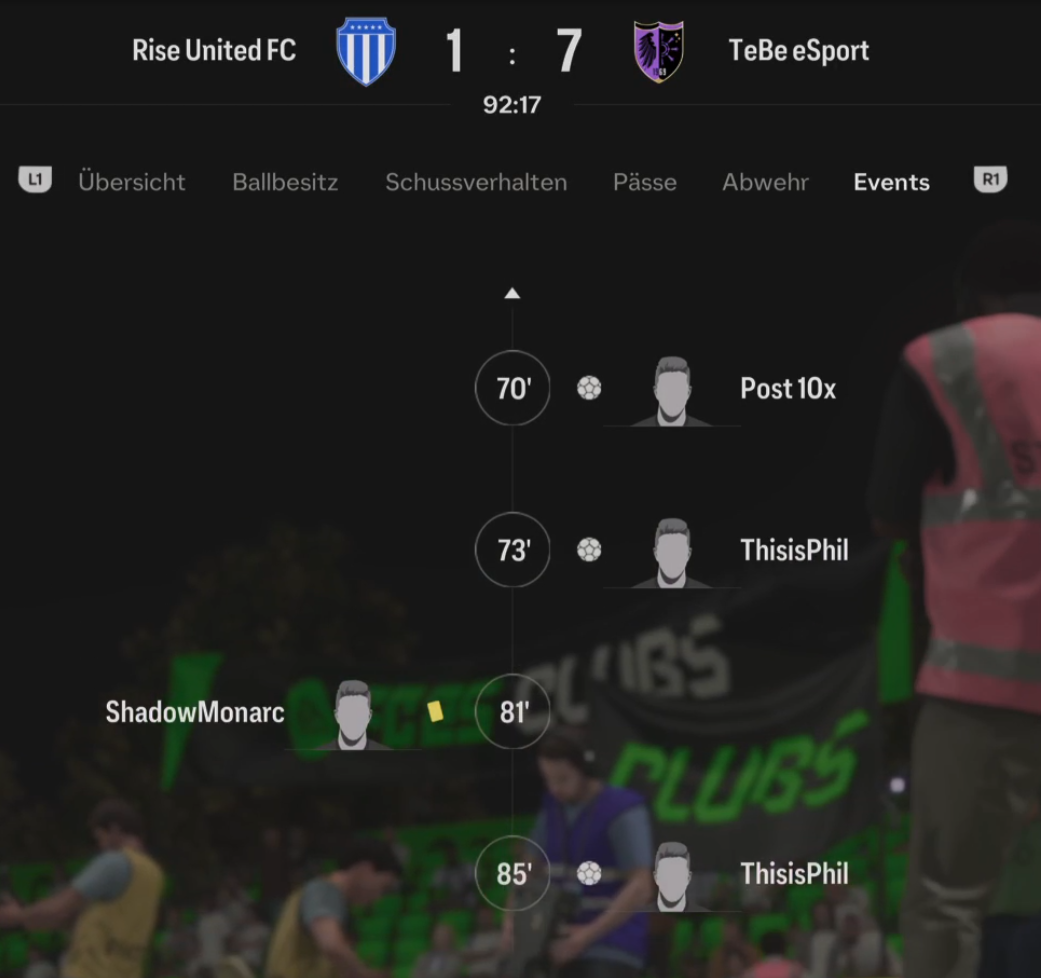1041x978 pixels.
Task: Click the up arrow above the timeline
Action: [x=512, y=293]
